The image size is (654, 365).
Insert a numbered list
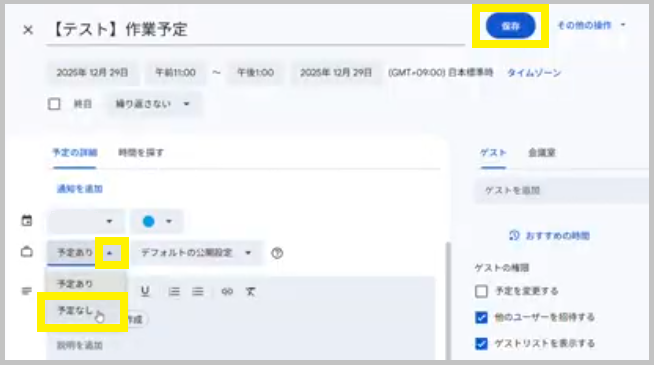pyautogui.click(x=174, y=291)
